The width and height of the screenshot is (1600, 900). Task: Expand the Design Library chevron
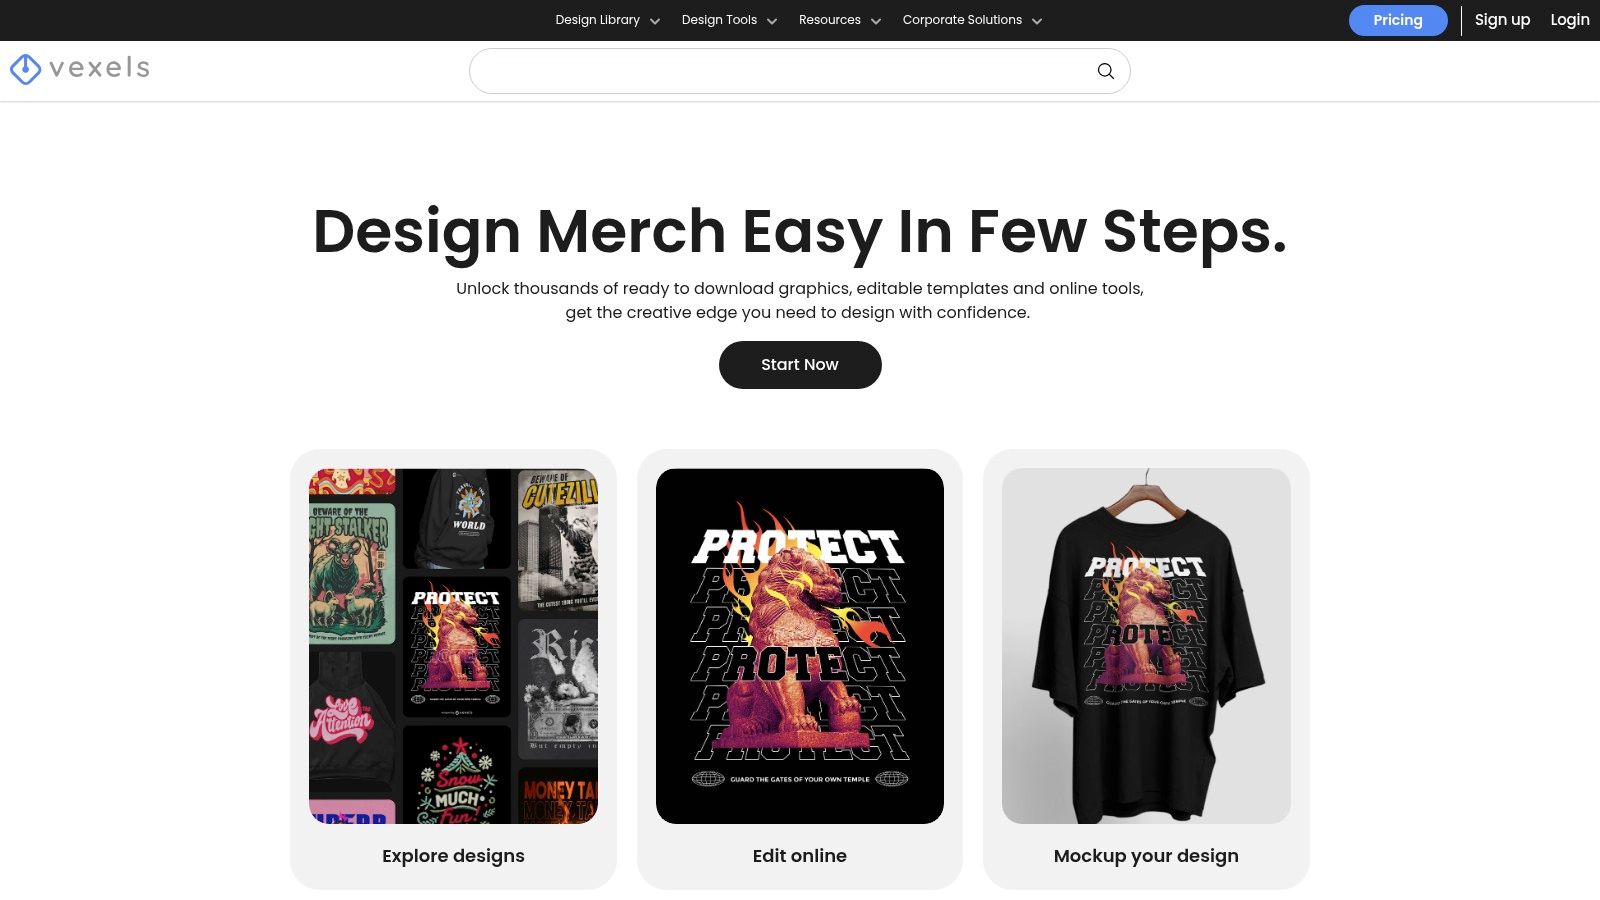[x=655, y=21]
